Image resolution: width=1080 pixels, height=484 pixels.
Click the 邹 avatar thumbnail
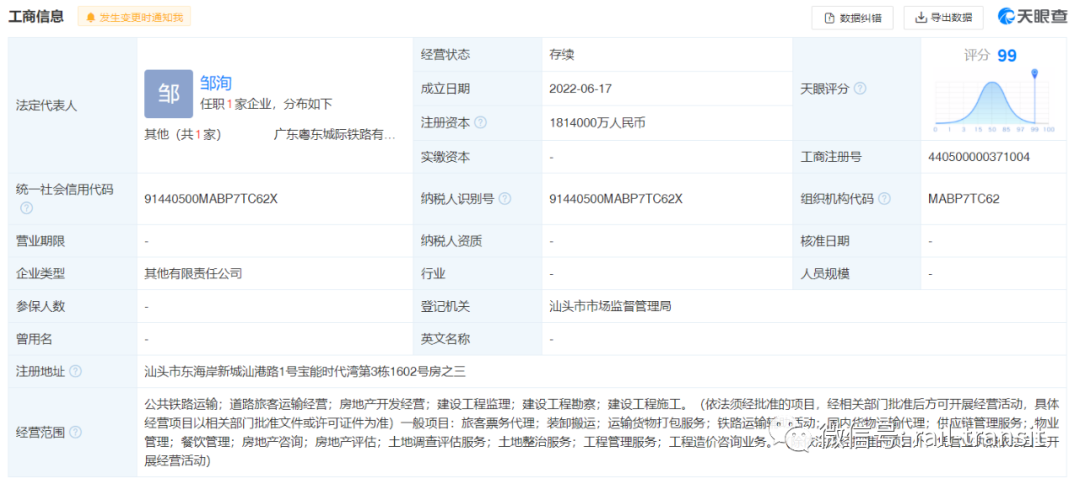tap(169, 94)
